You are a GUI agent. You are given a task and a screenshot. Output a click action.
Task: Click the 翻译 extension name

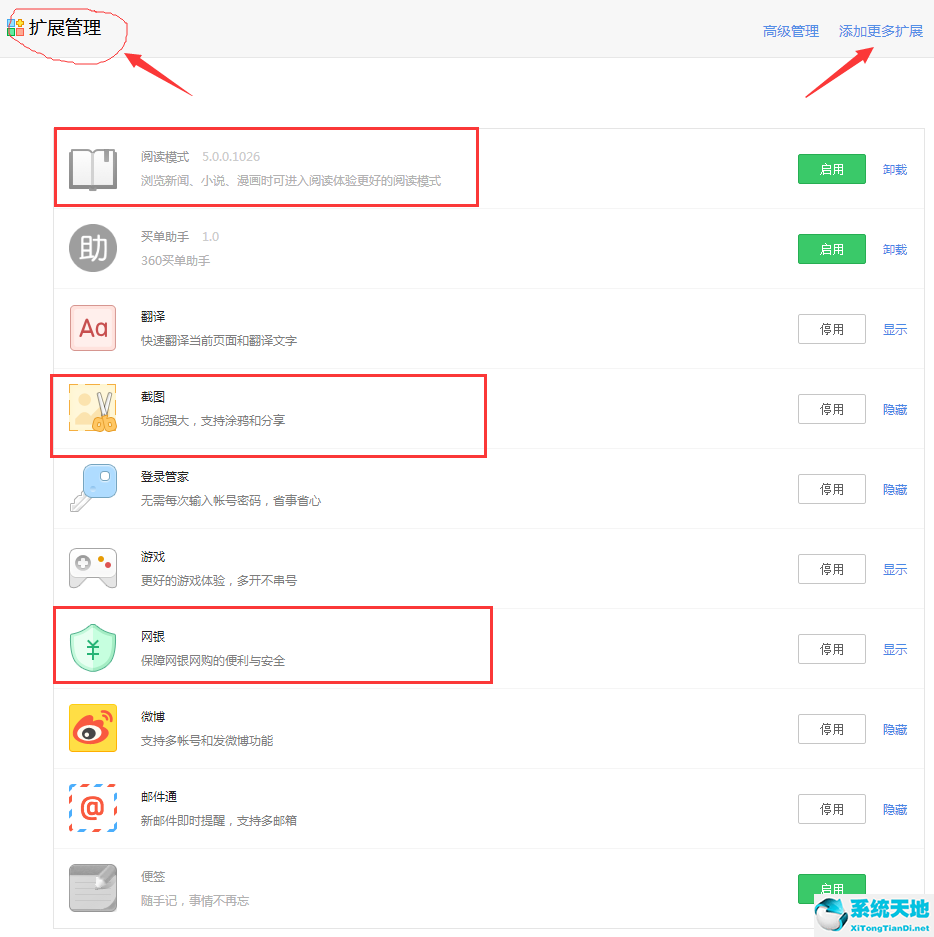tap(153, 317)
